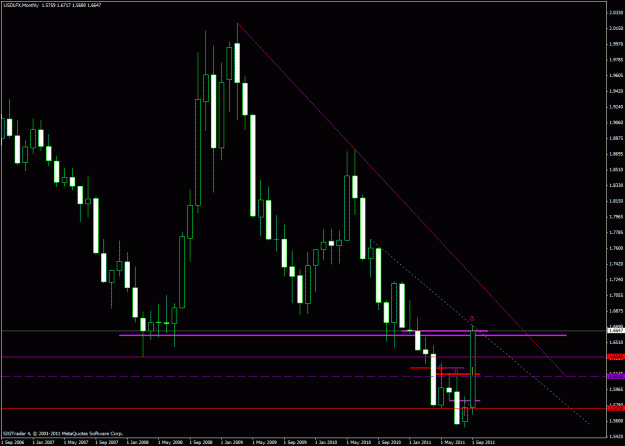Select the long magenta horizontal line
Image resolution: width=625 pixels, height=446 pixels.
click(343, 336)
